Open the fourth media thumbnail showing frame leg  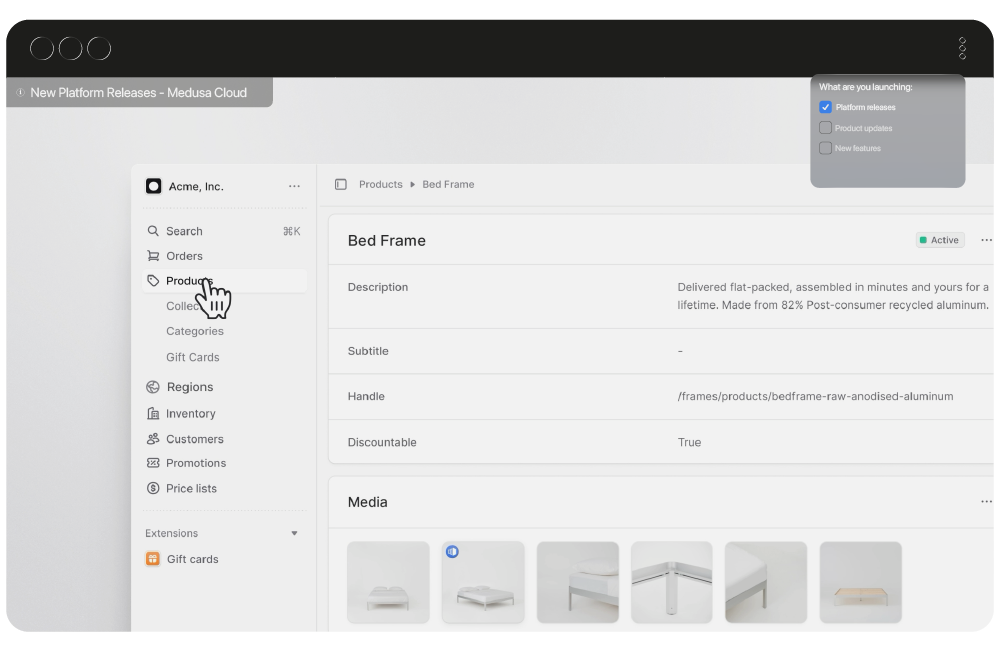tap(672, 582)
